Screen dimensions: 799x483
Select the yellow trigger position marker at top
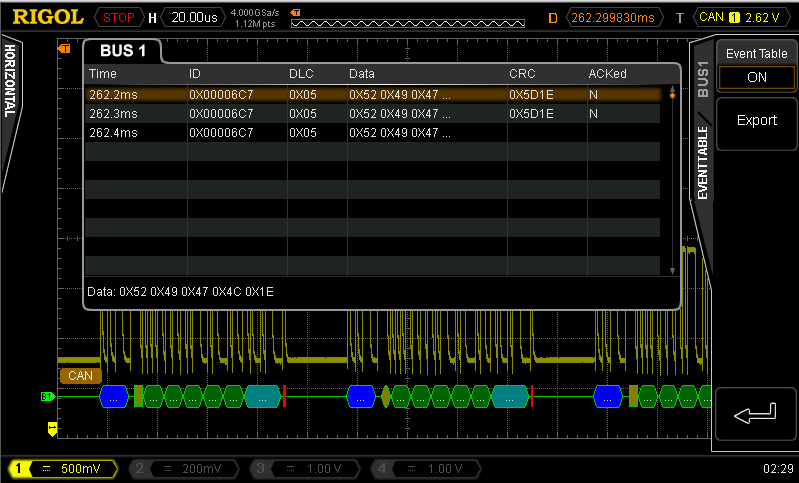point(295,12)
